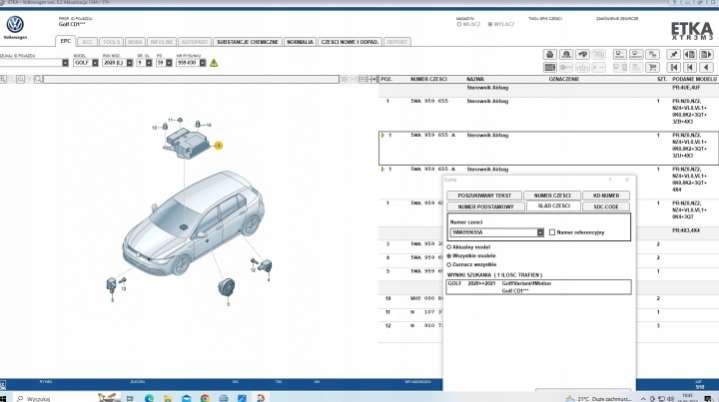The height and width of the screenshot is (402, 719).
Task: Click the SDC CODE button
Action: [x=606, y=206]
